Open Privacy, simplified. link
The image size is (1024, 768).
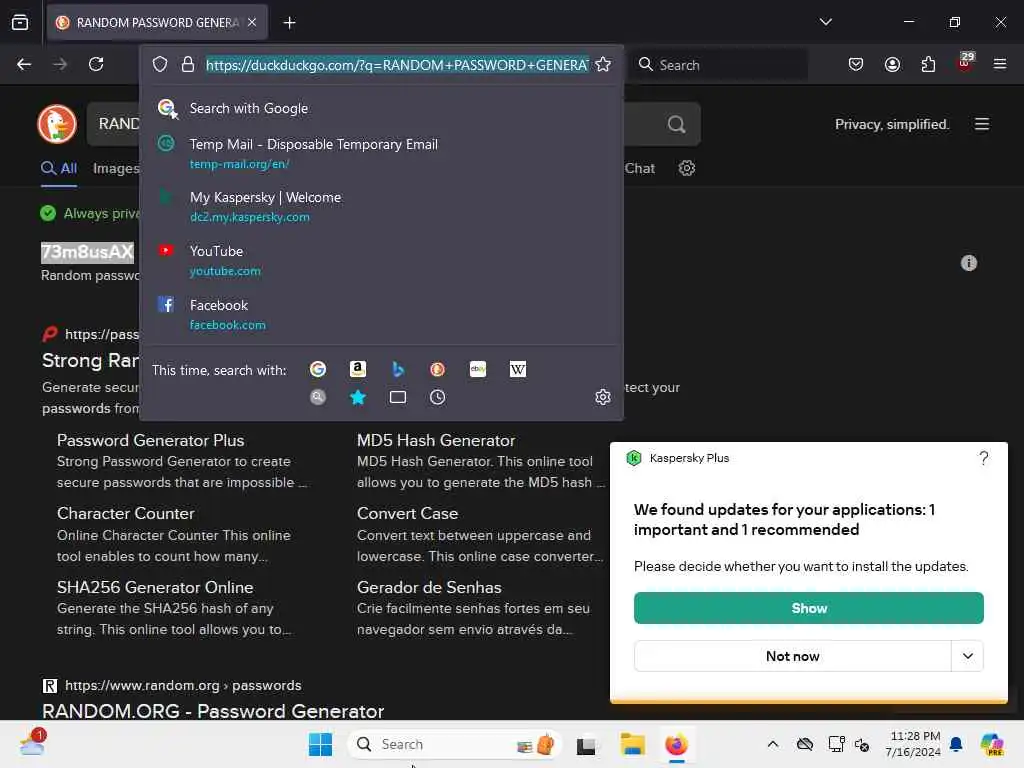[891, 124]
